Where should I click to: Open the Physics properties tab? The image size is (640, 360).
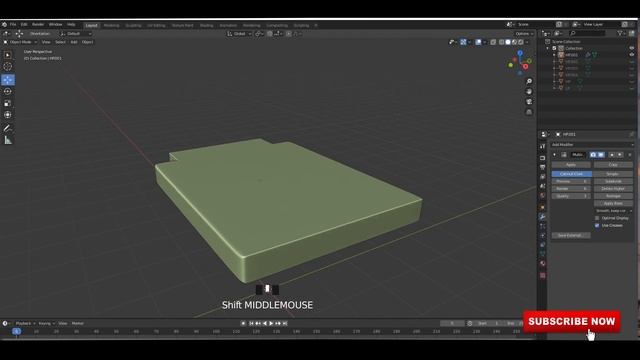point(542,236)
